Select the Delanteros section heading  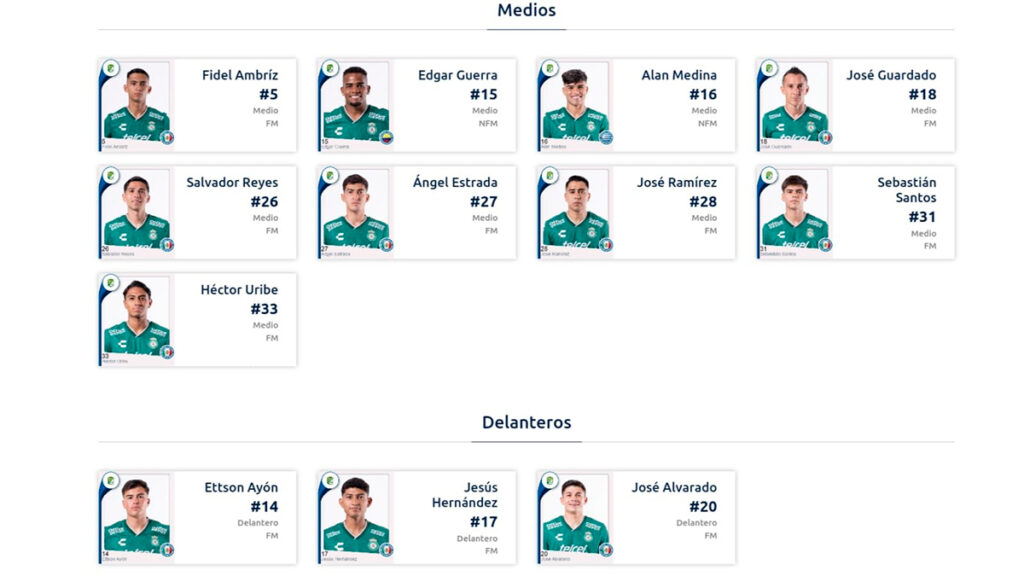pos(526,423)
